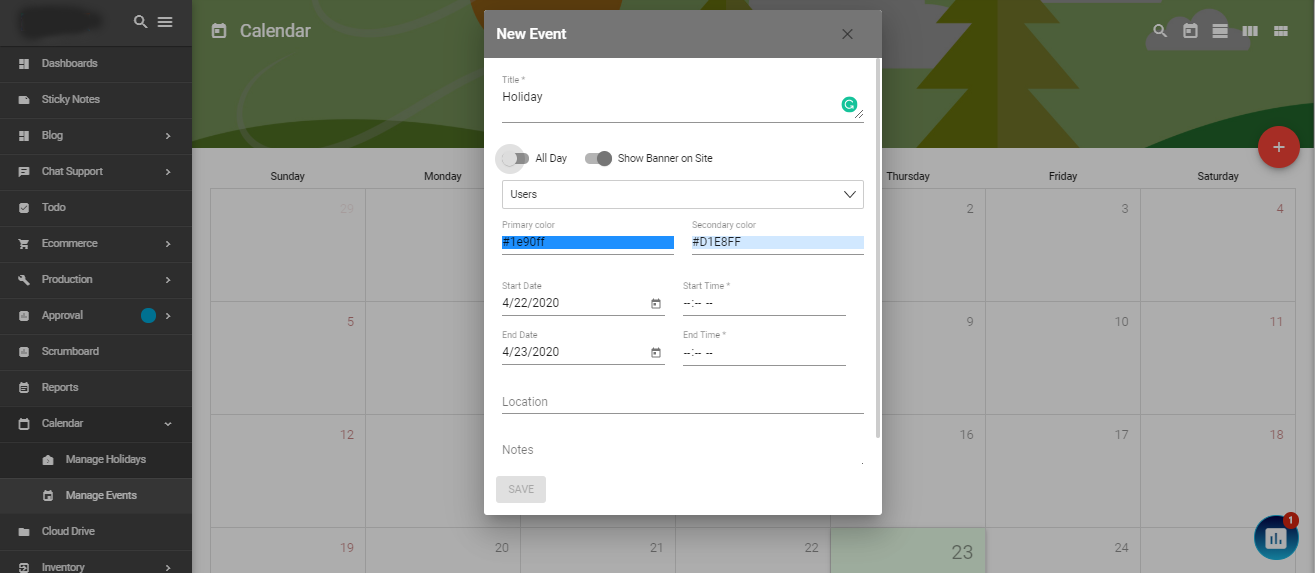Image resolution: width=1315 pixels, height=573 pixels.
Task: Click the Inventory icon
Action: pyautogui.click(x=24, y=567)
